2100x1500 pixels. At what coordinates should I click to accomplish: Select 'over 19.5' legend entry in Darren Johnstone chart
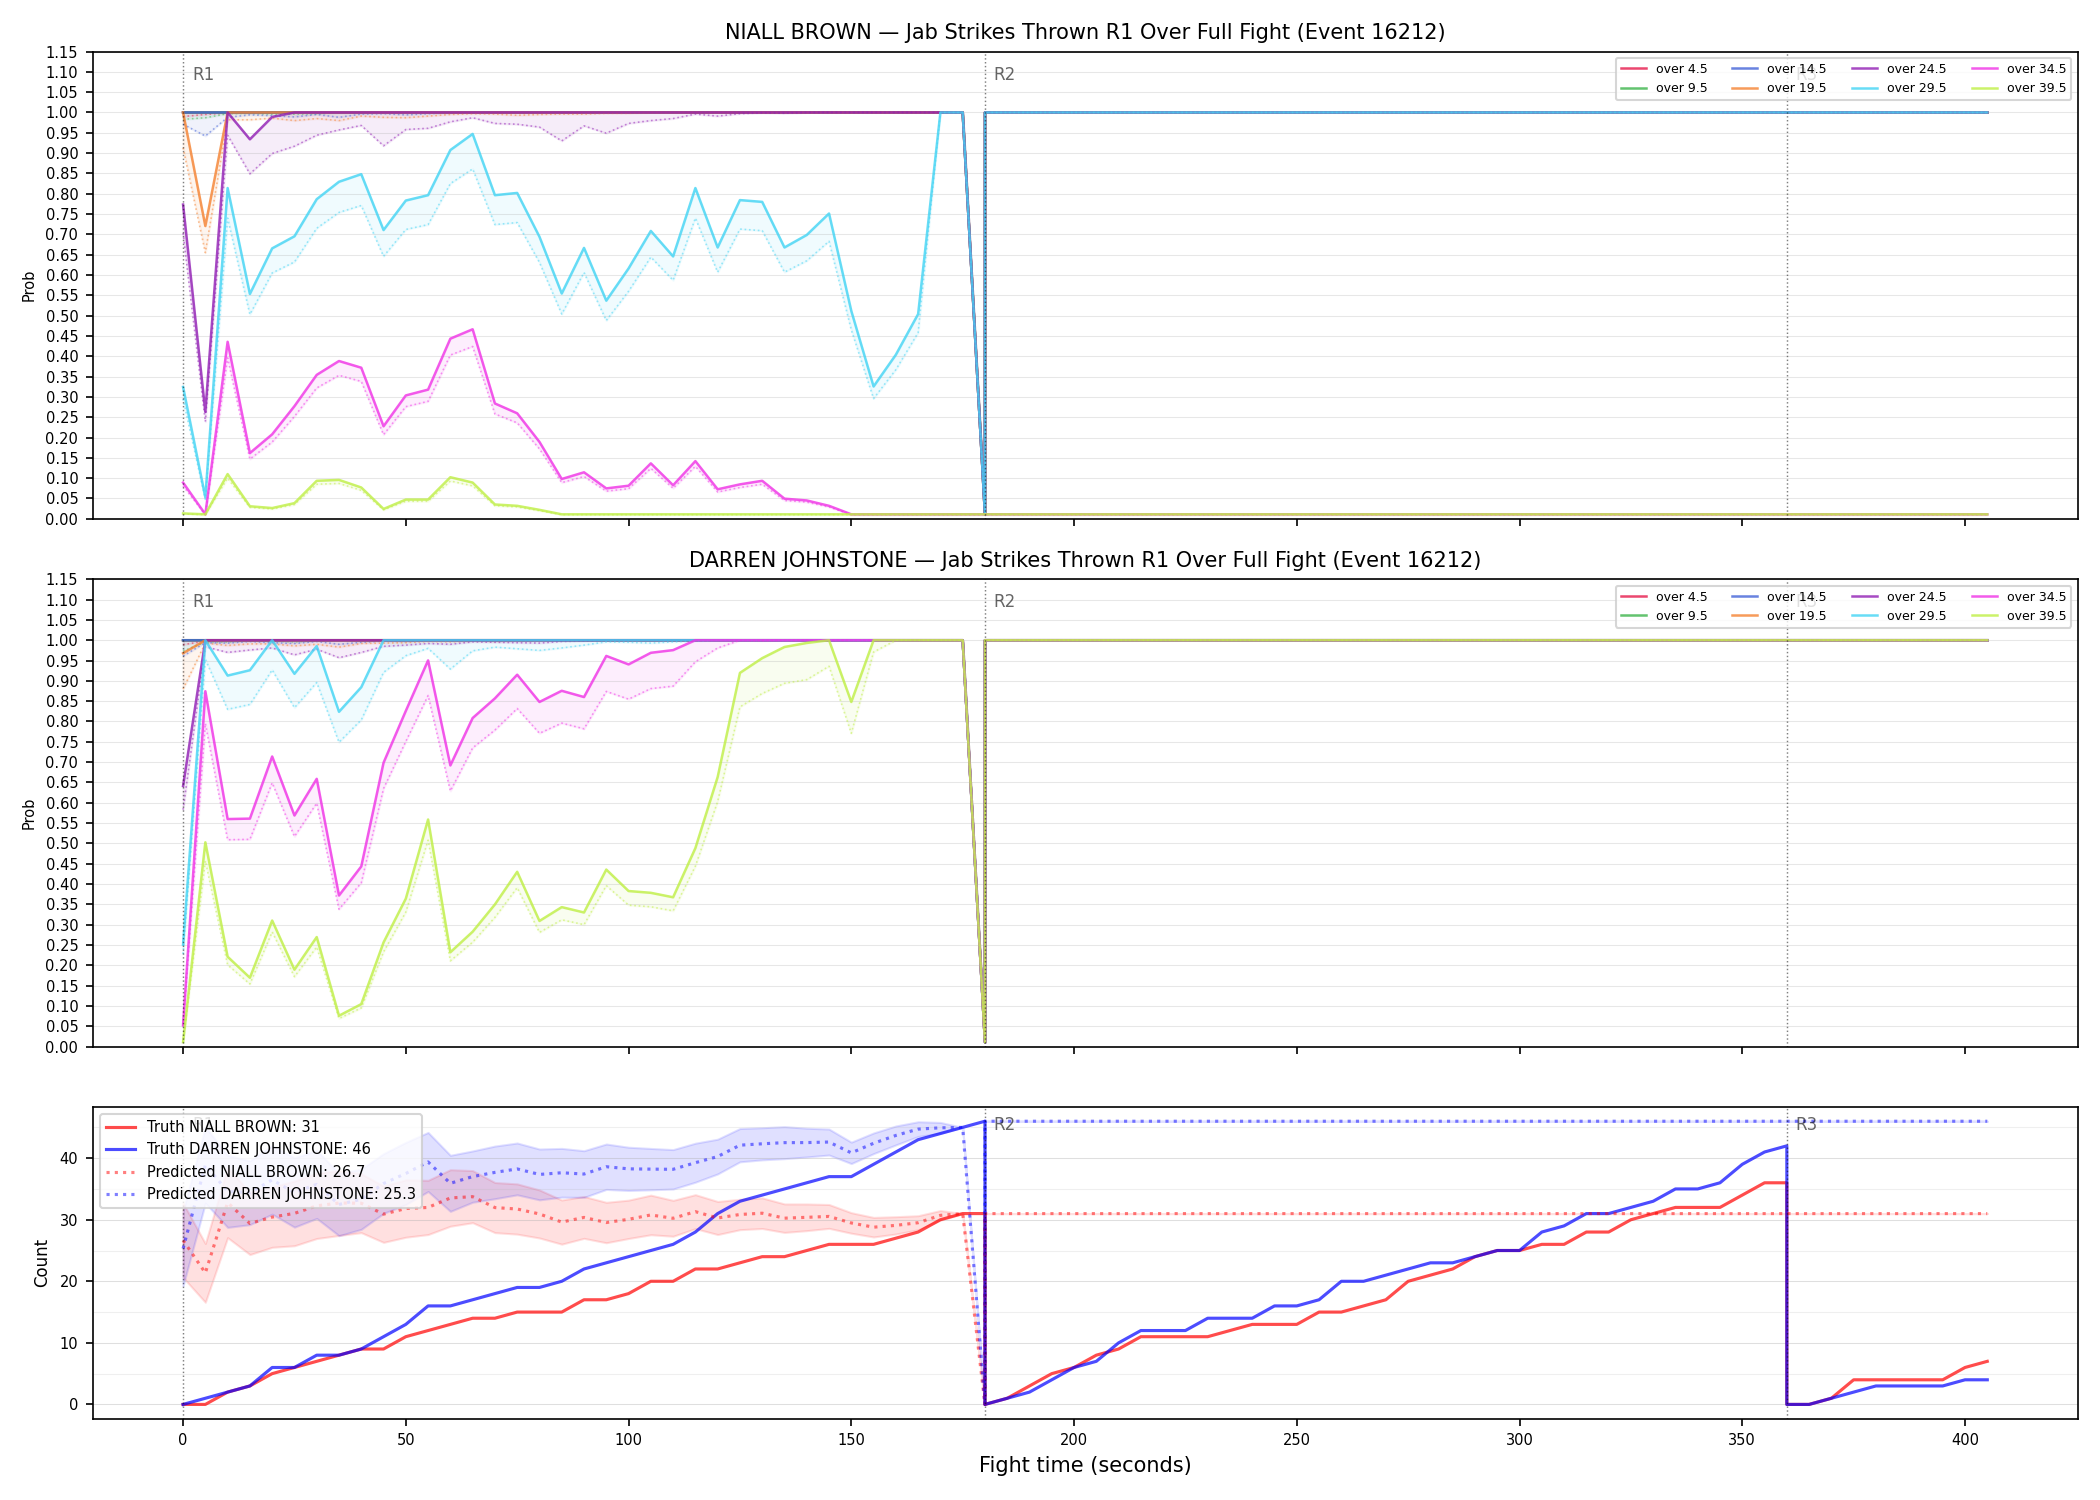click(1779, 616)
